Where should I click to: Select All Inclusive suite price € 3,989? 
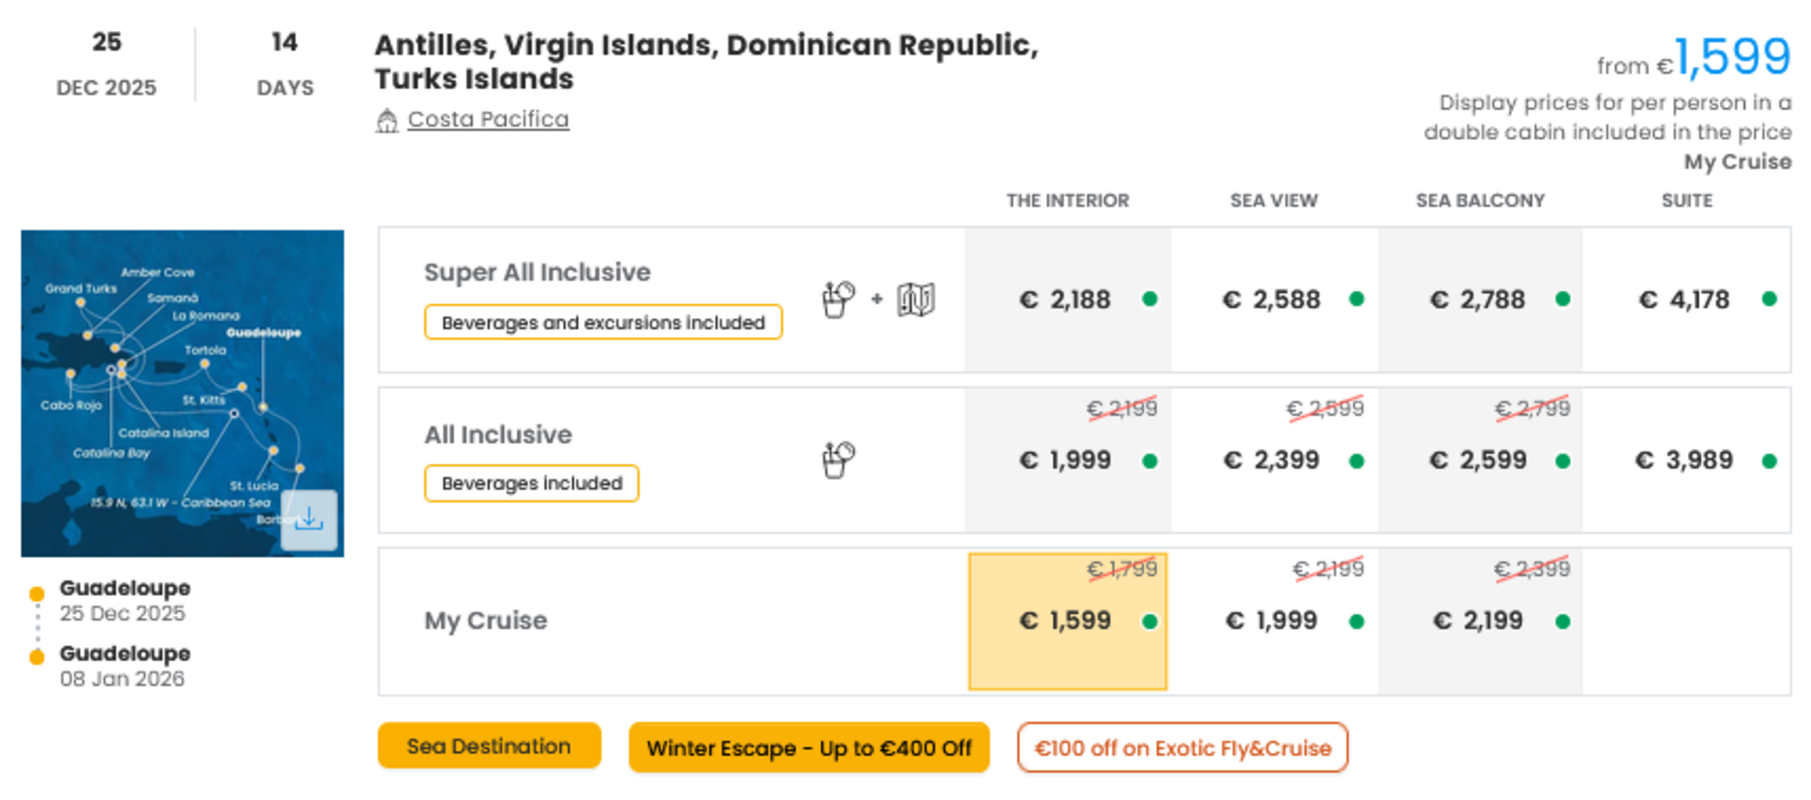coord(1687,460)
